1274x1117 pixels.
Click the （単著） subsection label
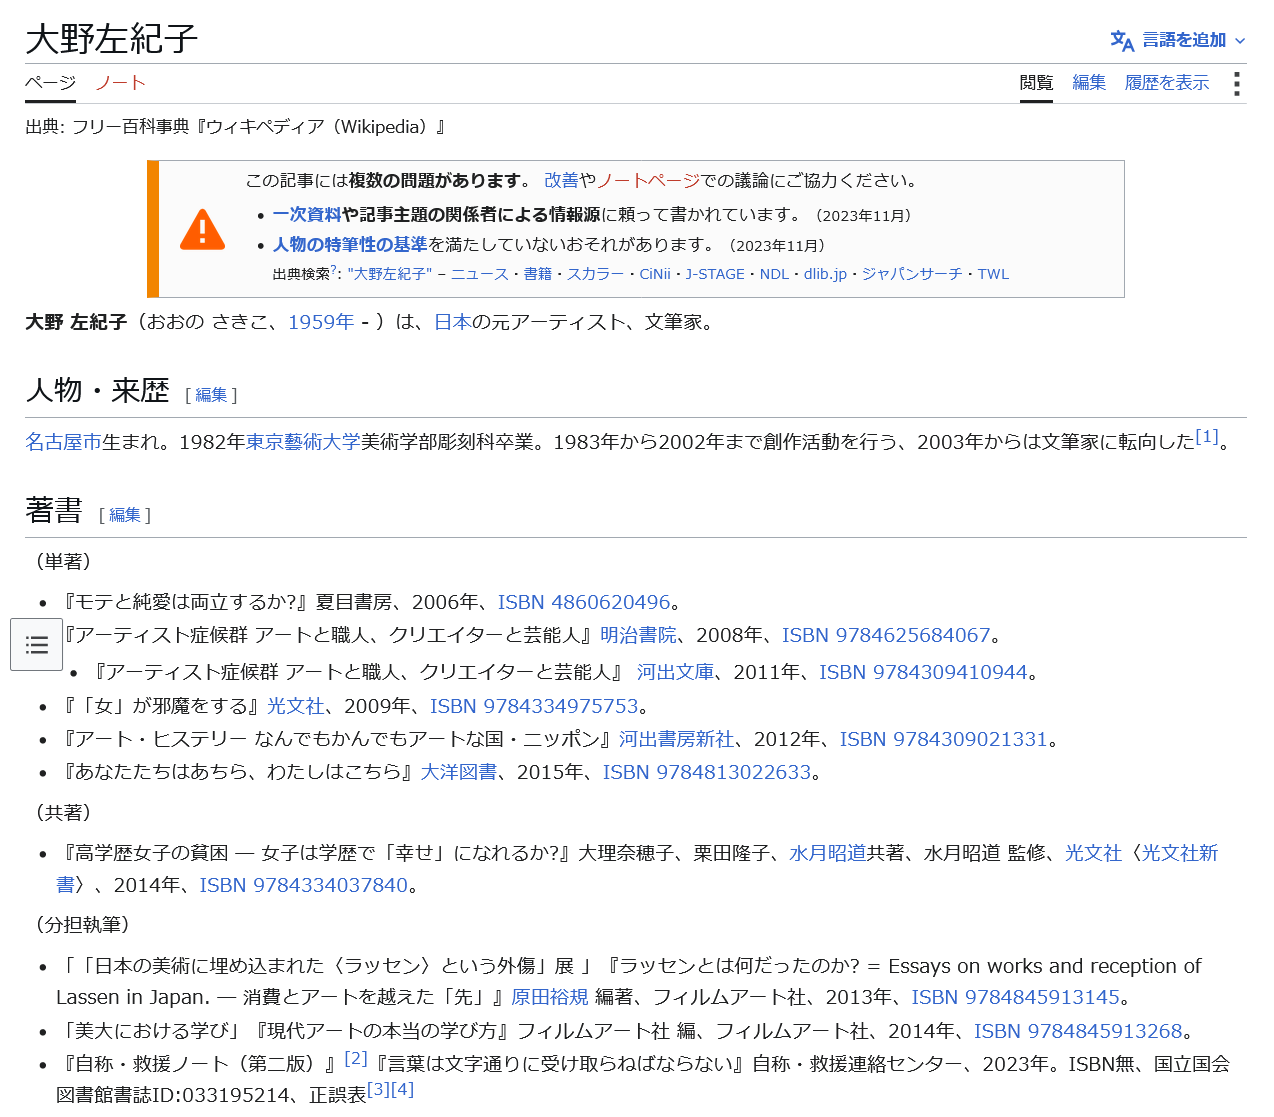click(x=64, y=561)
